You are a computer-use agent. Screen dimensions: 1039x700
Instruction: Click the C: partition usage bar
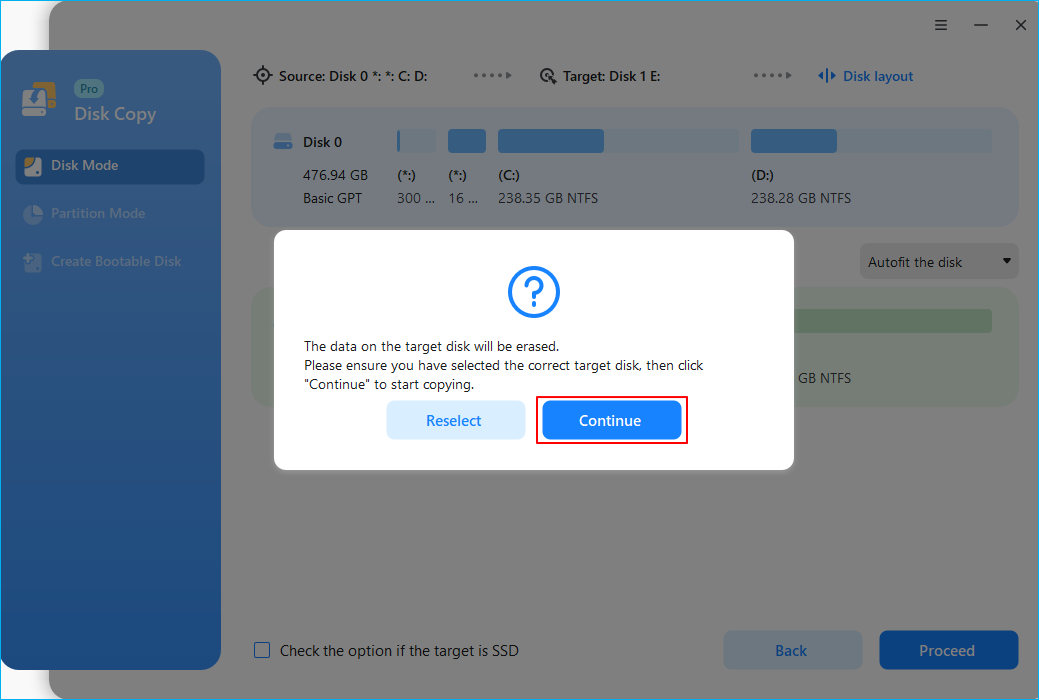(x=618, y=141)
